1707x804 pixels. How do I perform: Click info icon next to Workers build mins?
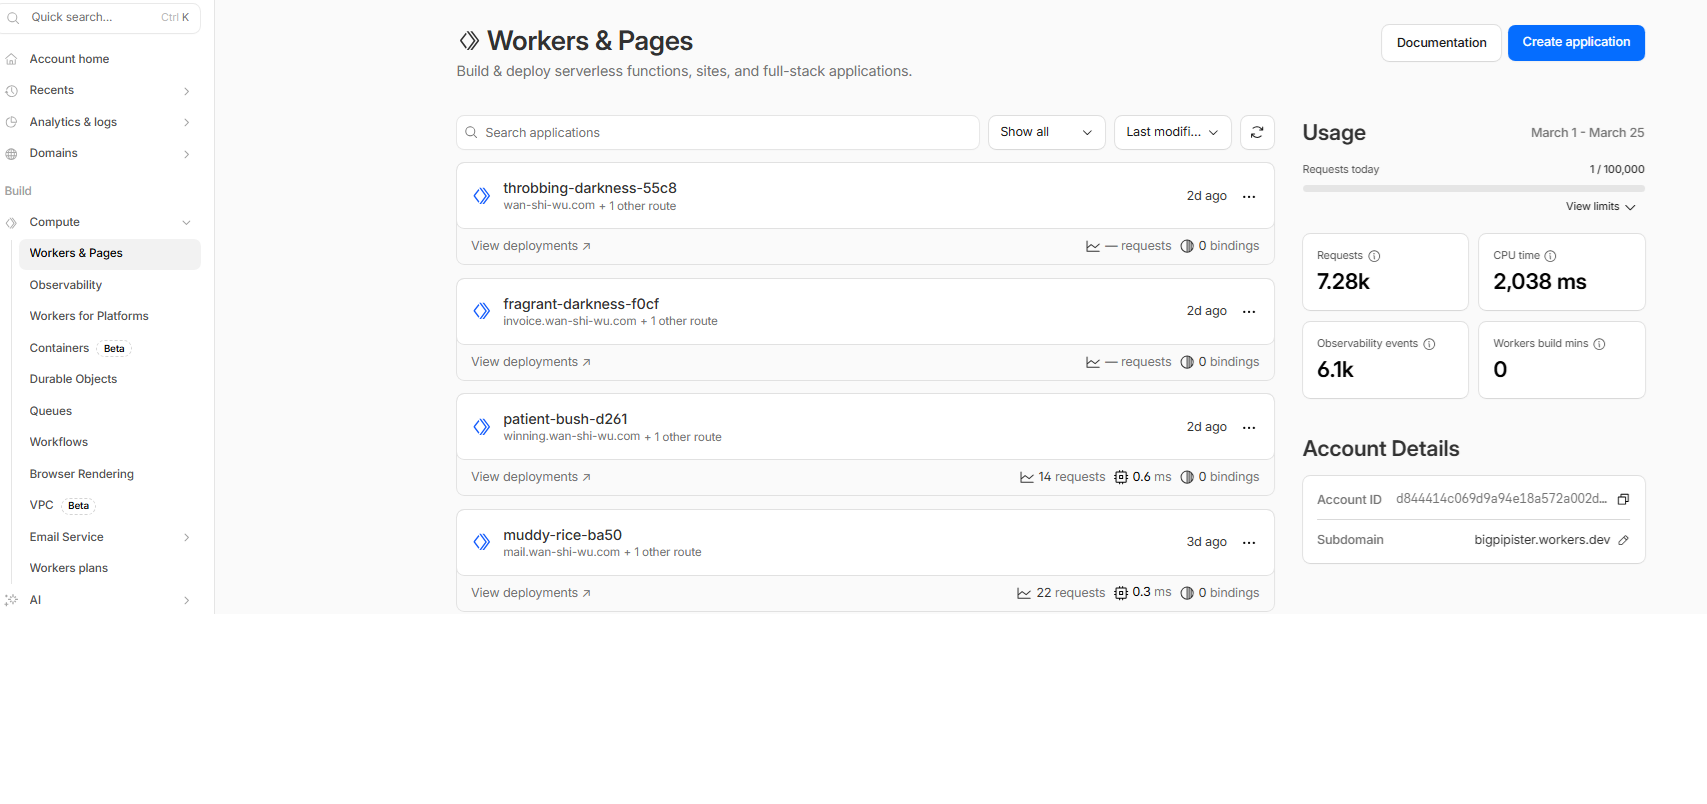pos(1599,344)
